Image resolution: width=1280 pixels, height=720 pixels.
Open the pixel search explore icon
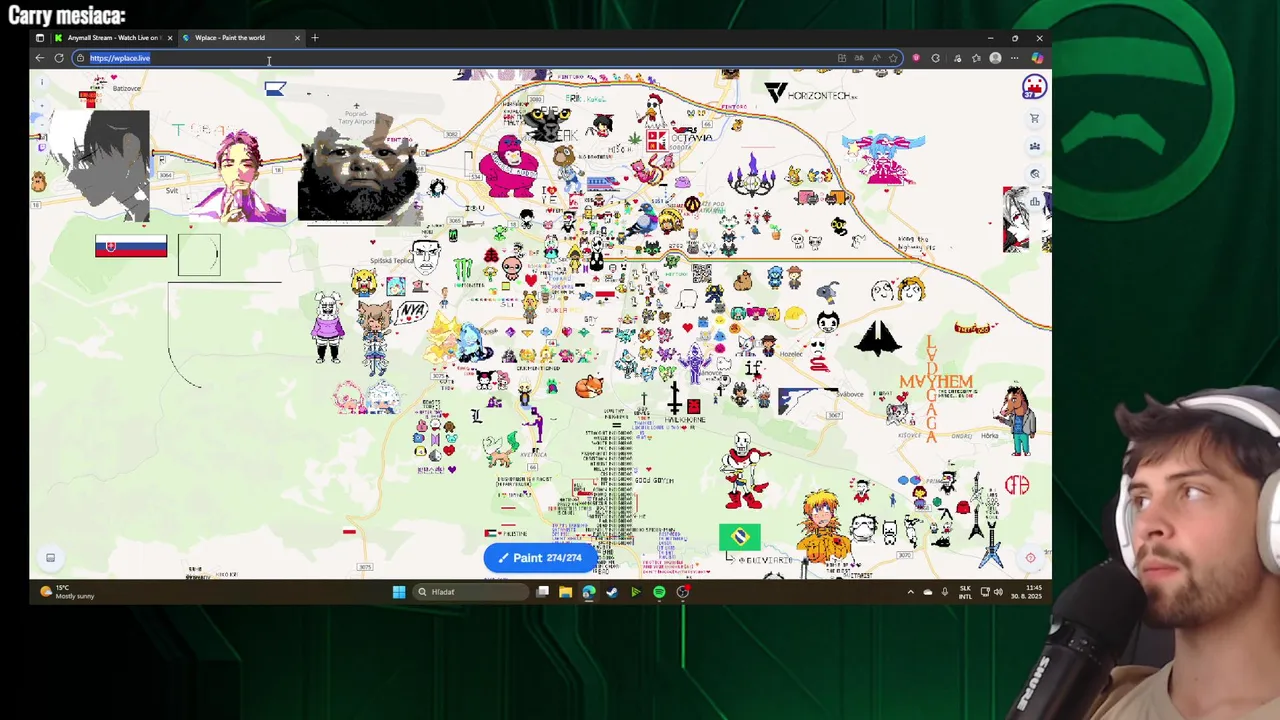(x=1034, y=173)
